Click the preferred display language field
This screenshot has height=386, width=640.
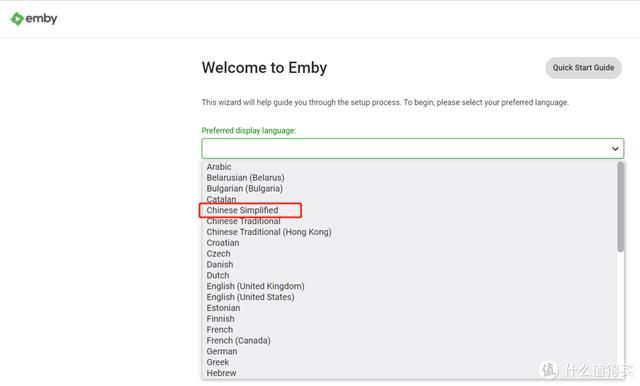[413, 149]
